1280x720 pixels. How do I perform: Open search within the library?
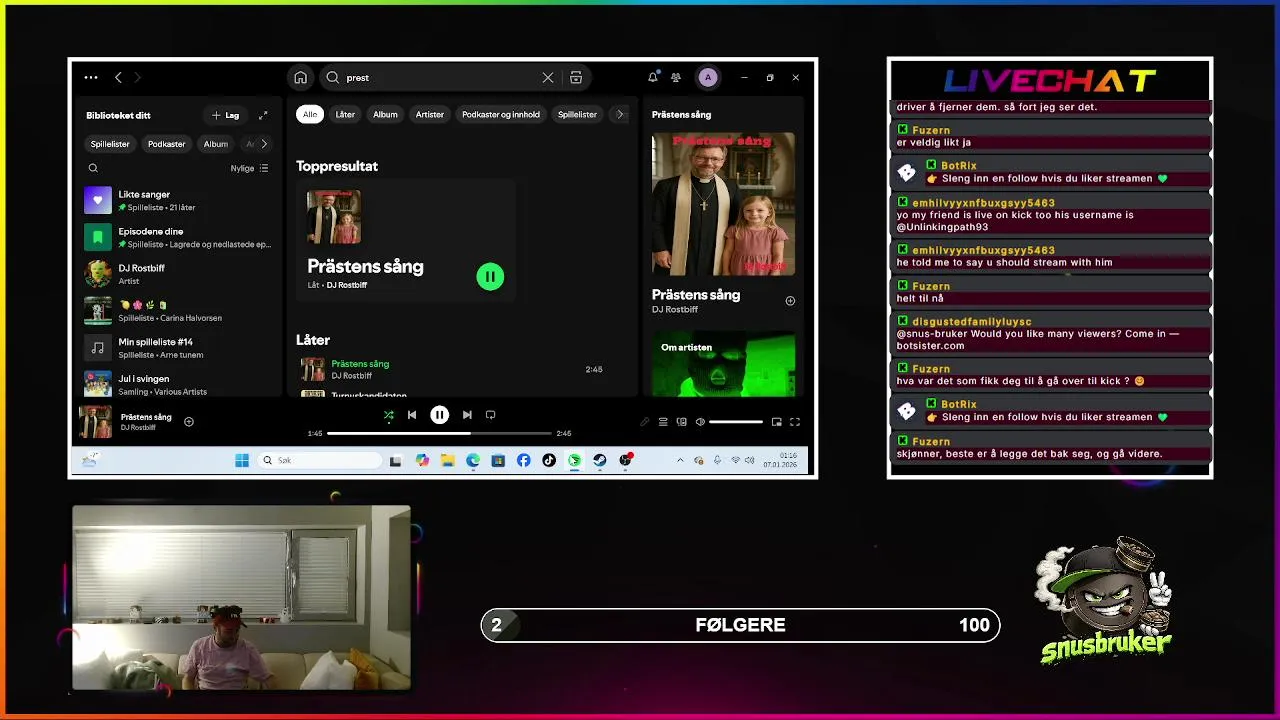click(93, 168)
